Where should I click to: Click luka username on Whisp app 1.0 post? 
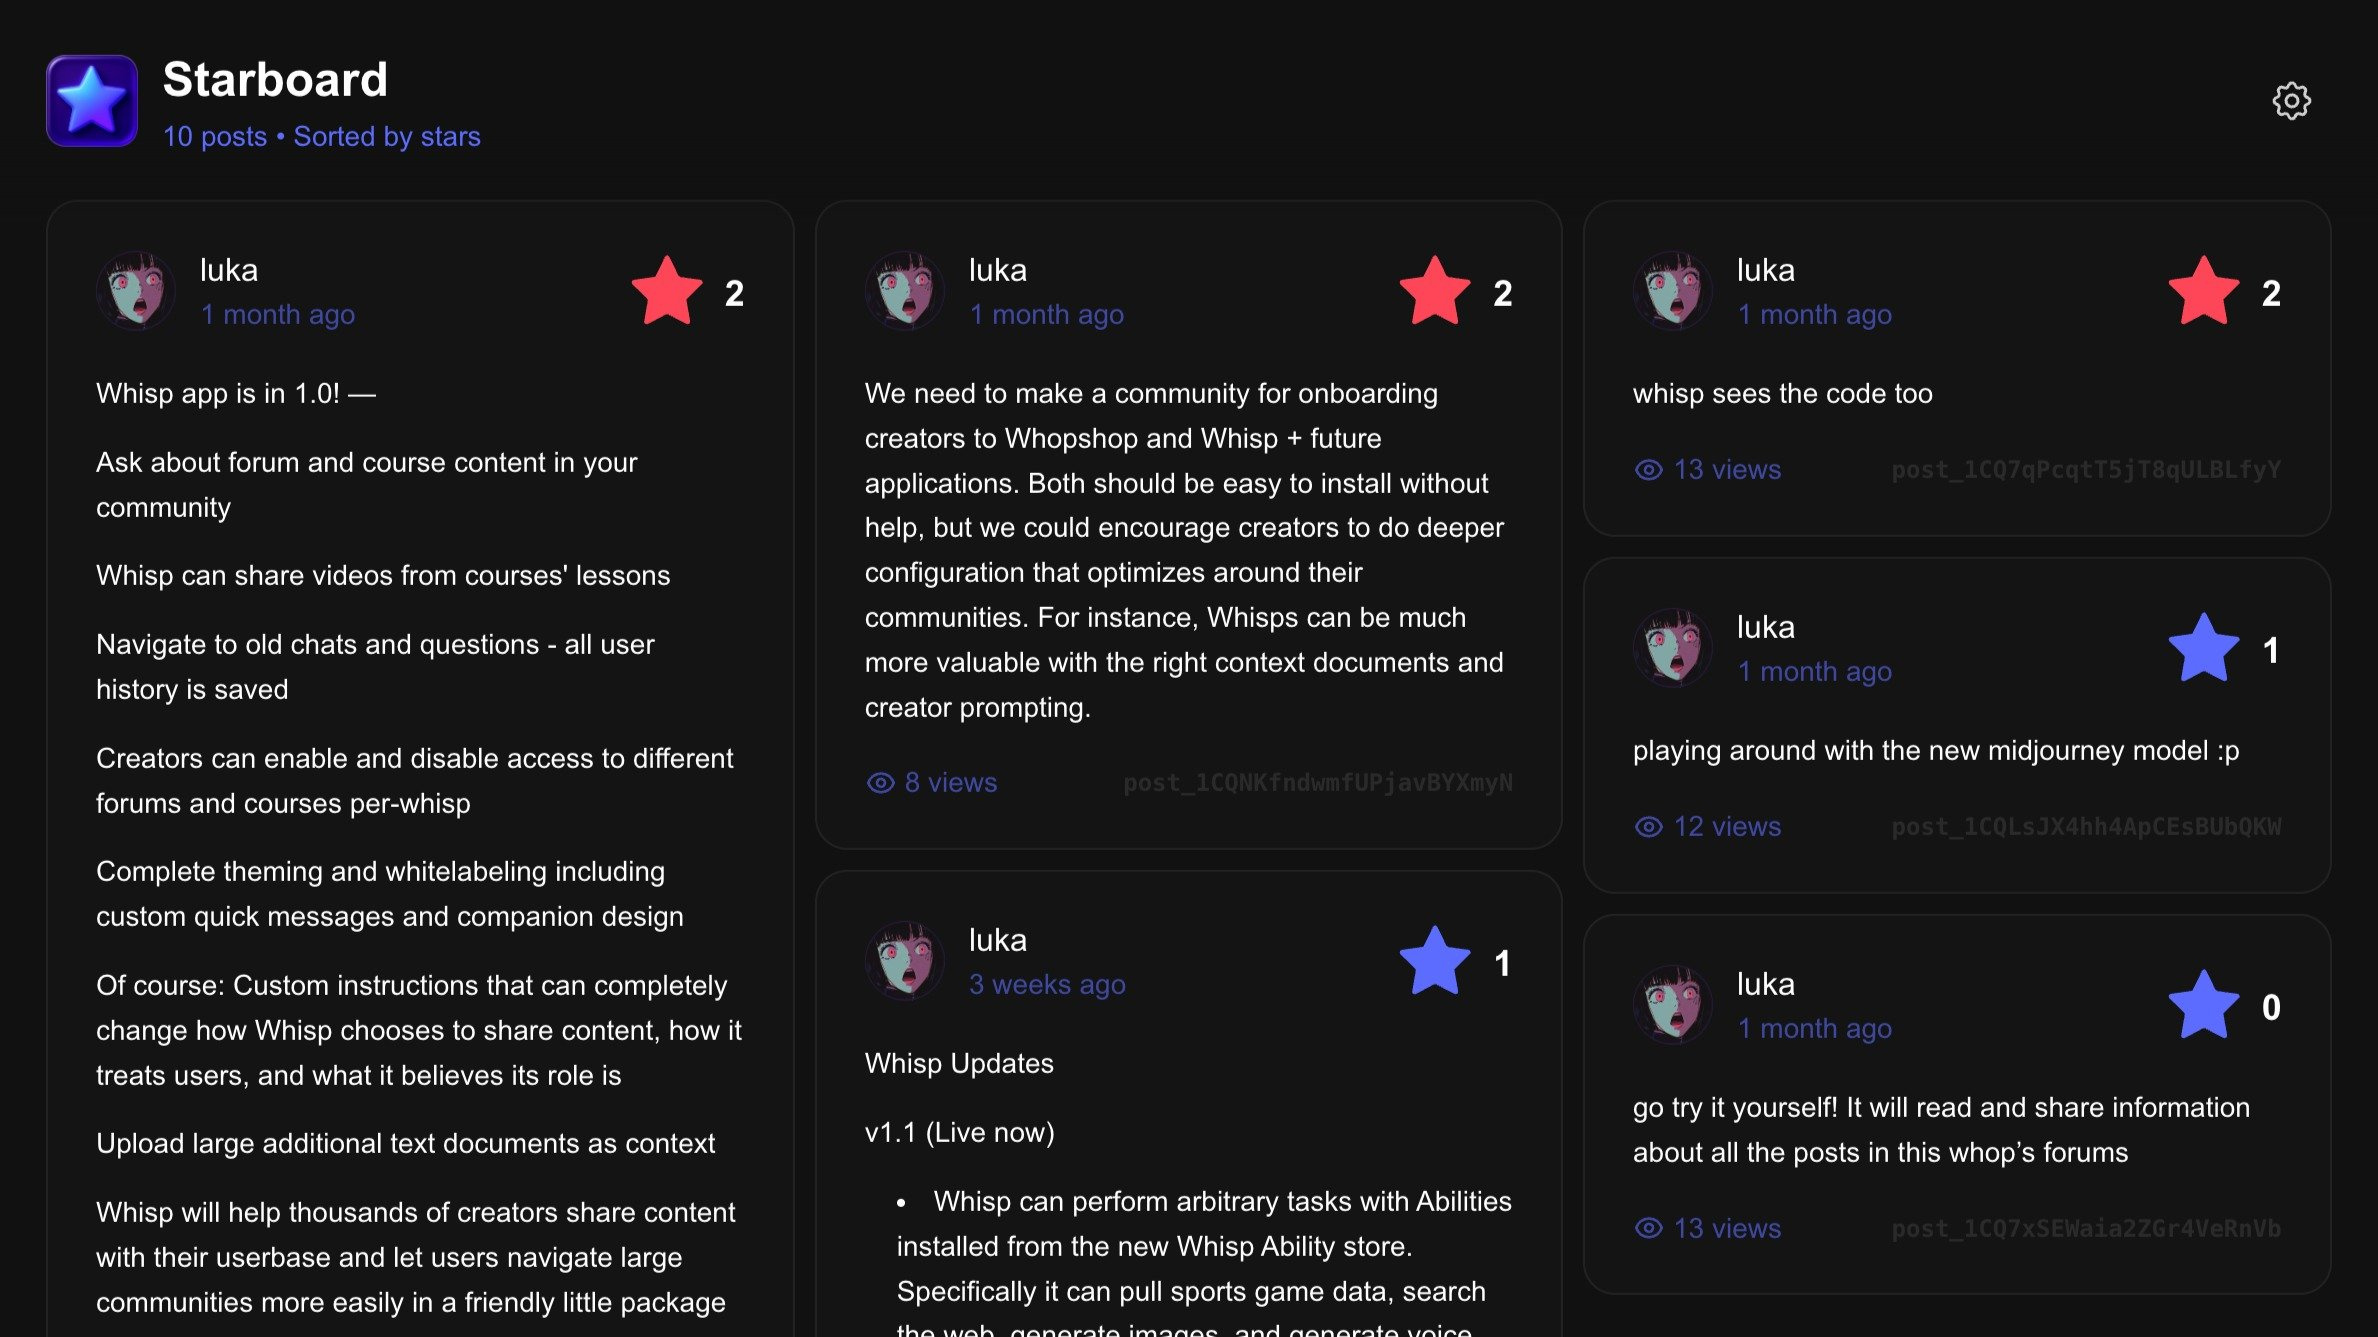tap(229, 270)
